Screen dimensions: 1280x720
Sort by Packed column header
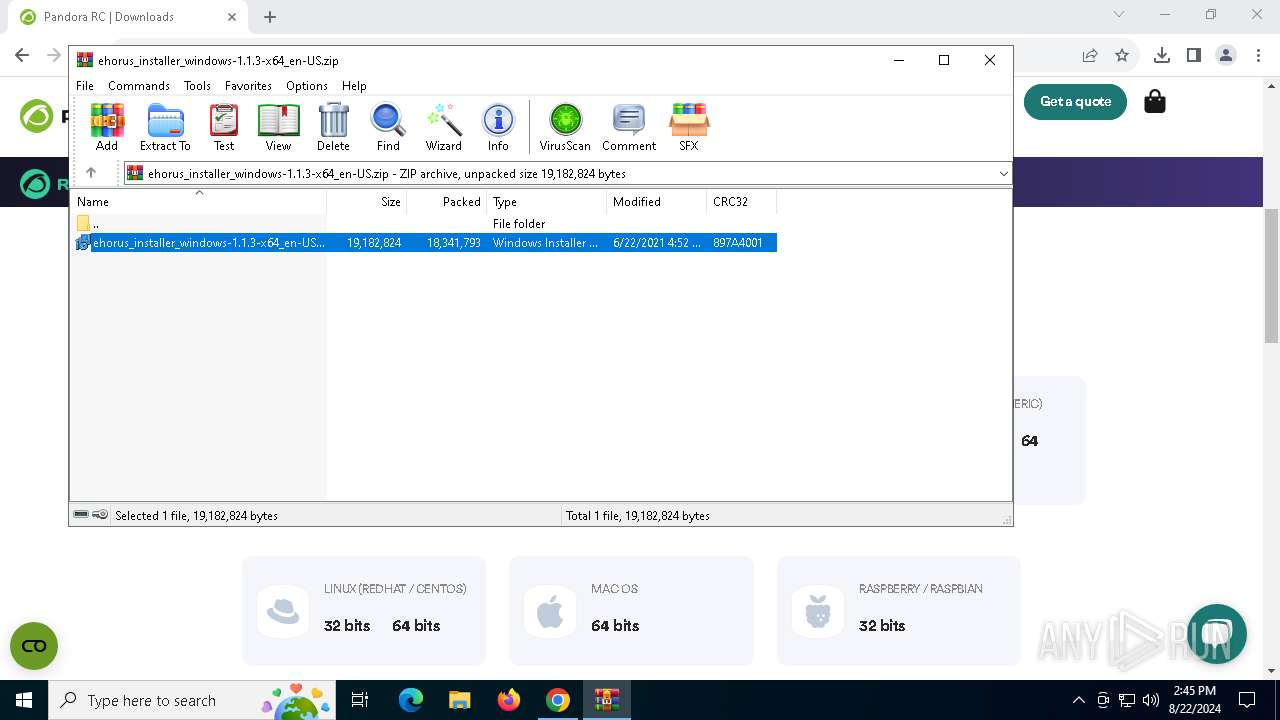pos(446,201)
